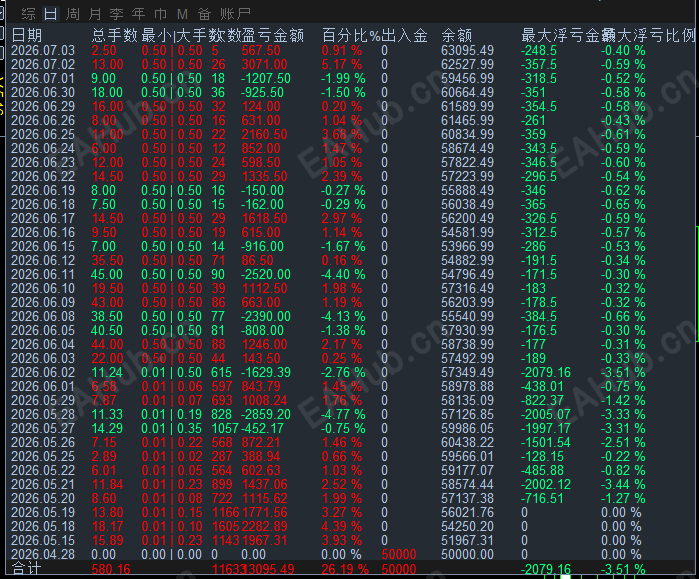Select date 2026.06.16

click(x=43, y=232)
